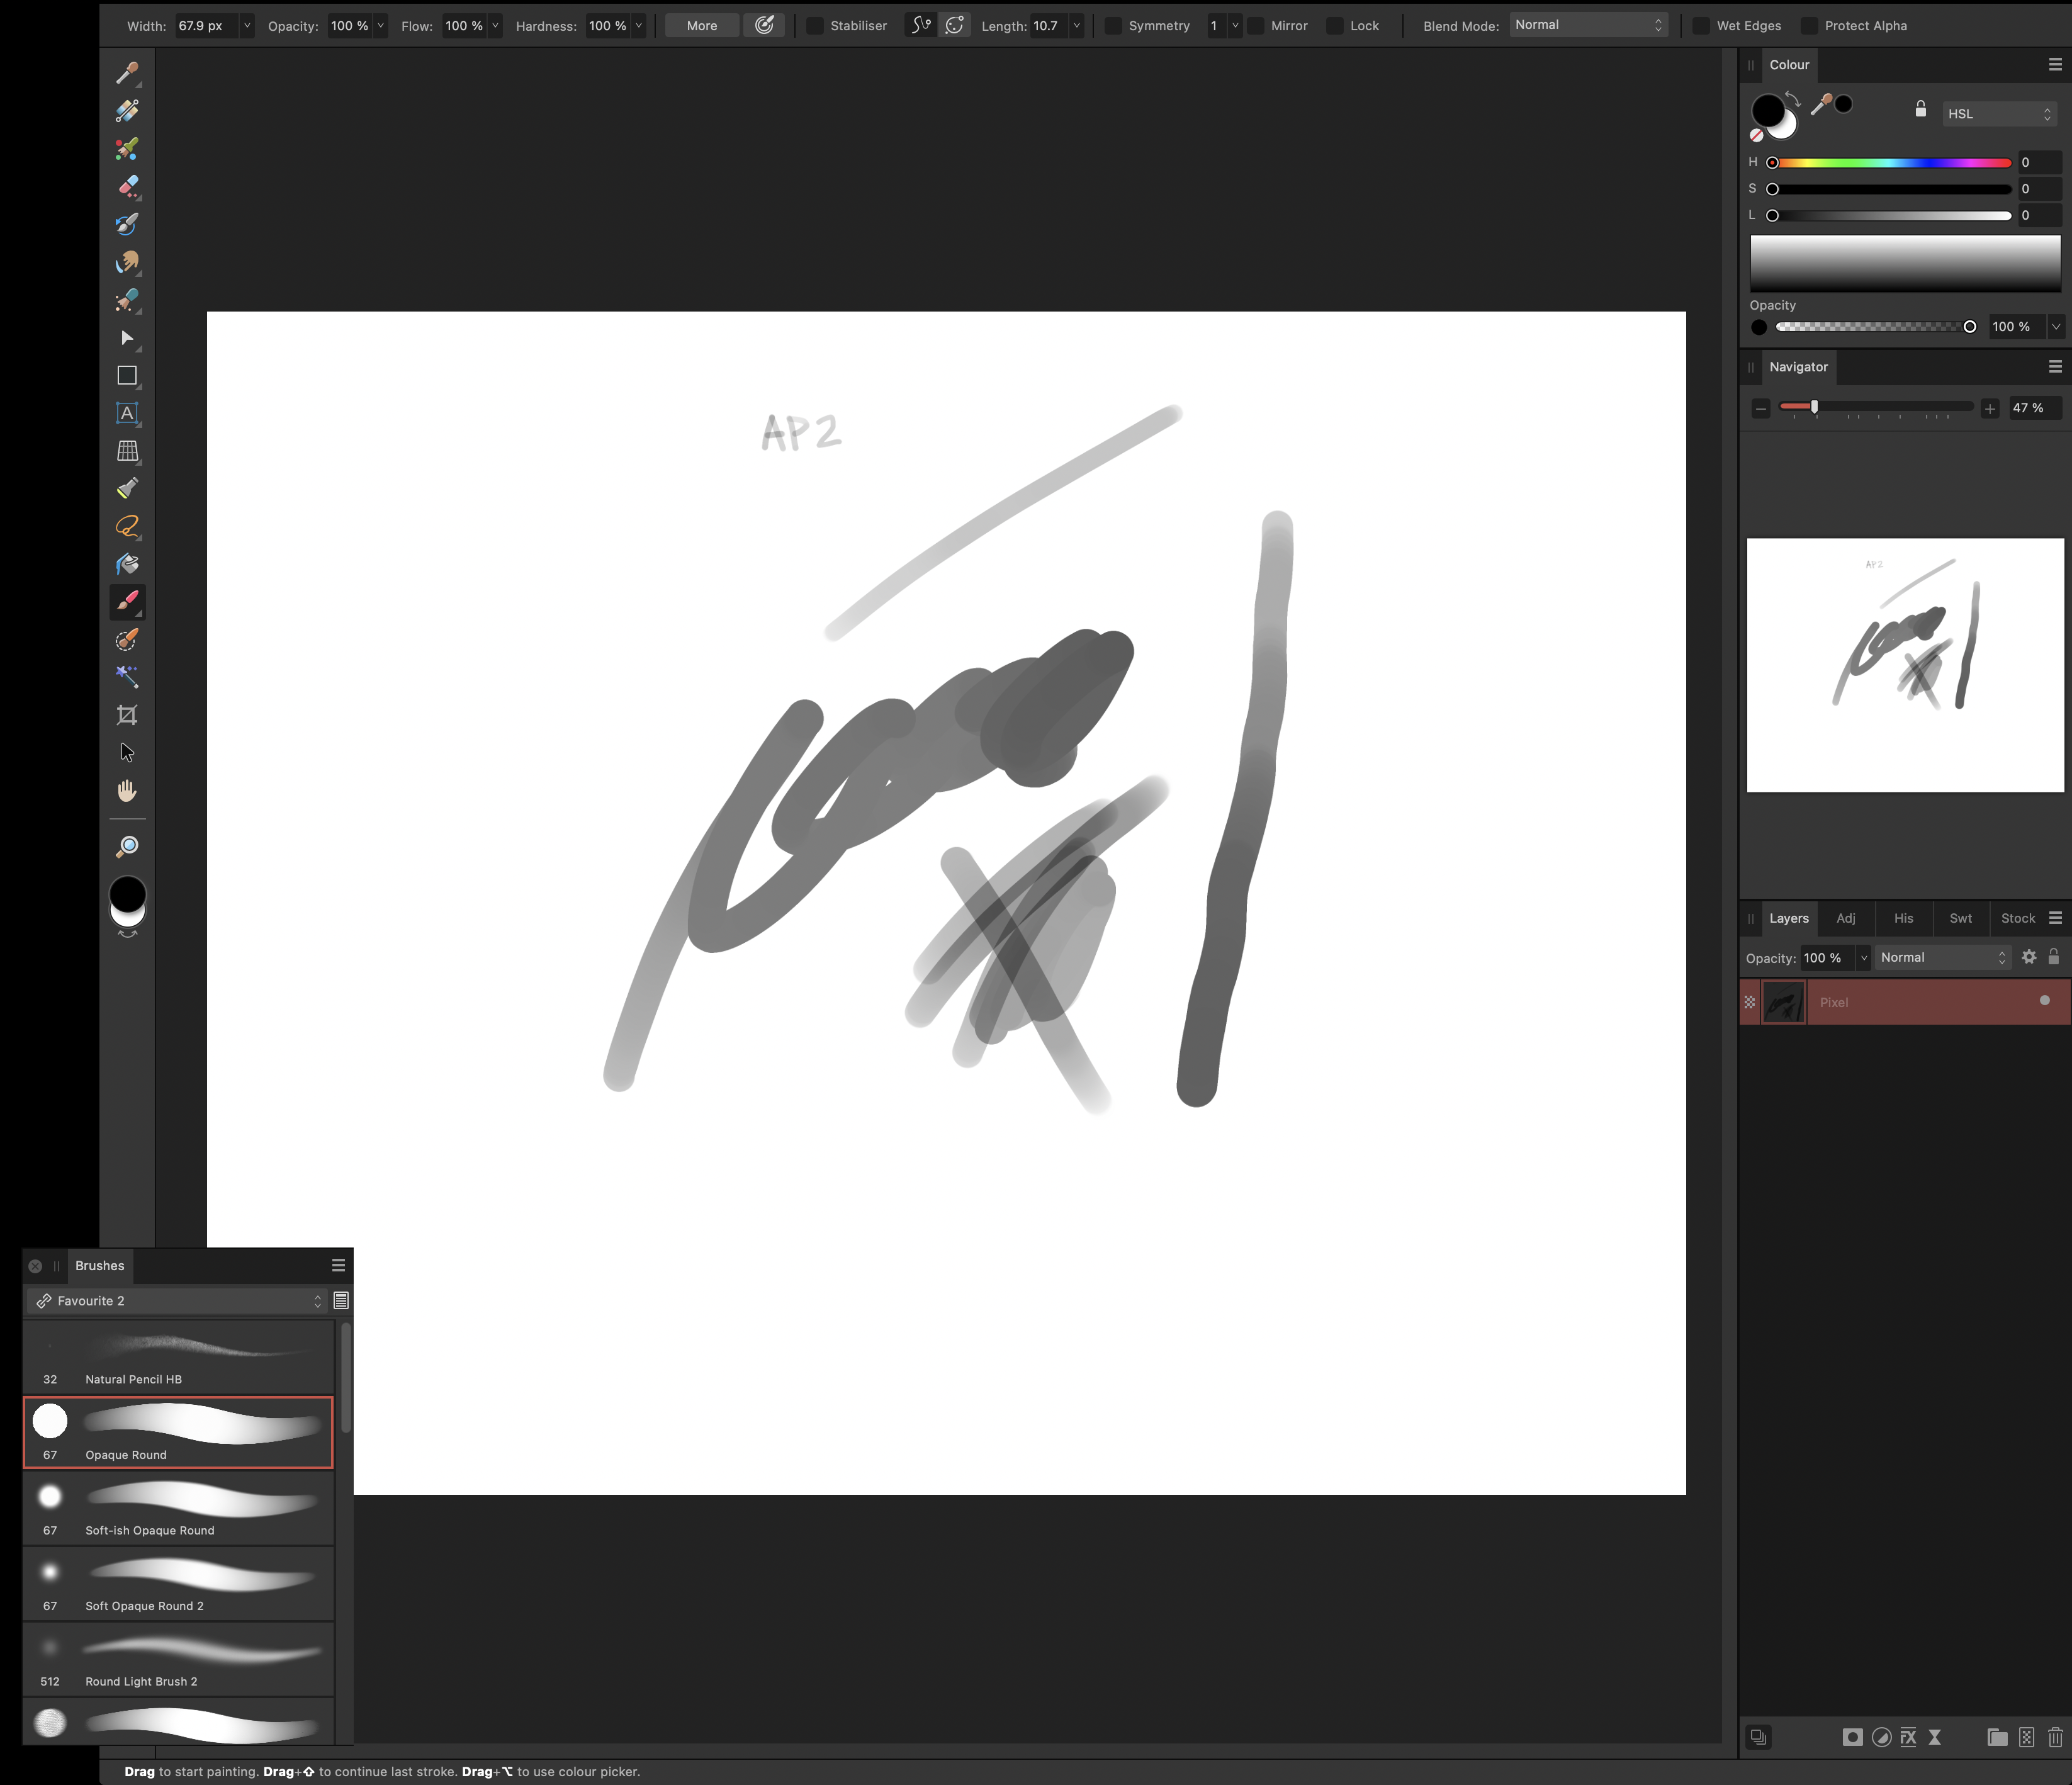The image size is (2072, 1785).
Task: Choose the Soft-ish Opaque Round brush
Action: (178, 1508)
